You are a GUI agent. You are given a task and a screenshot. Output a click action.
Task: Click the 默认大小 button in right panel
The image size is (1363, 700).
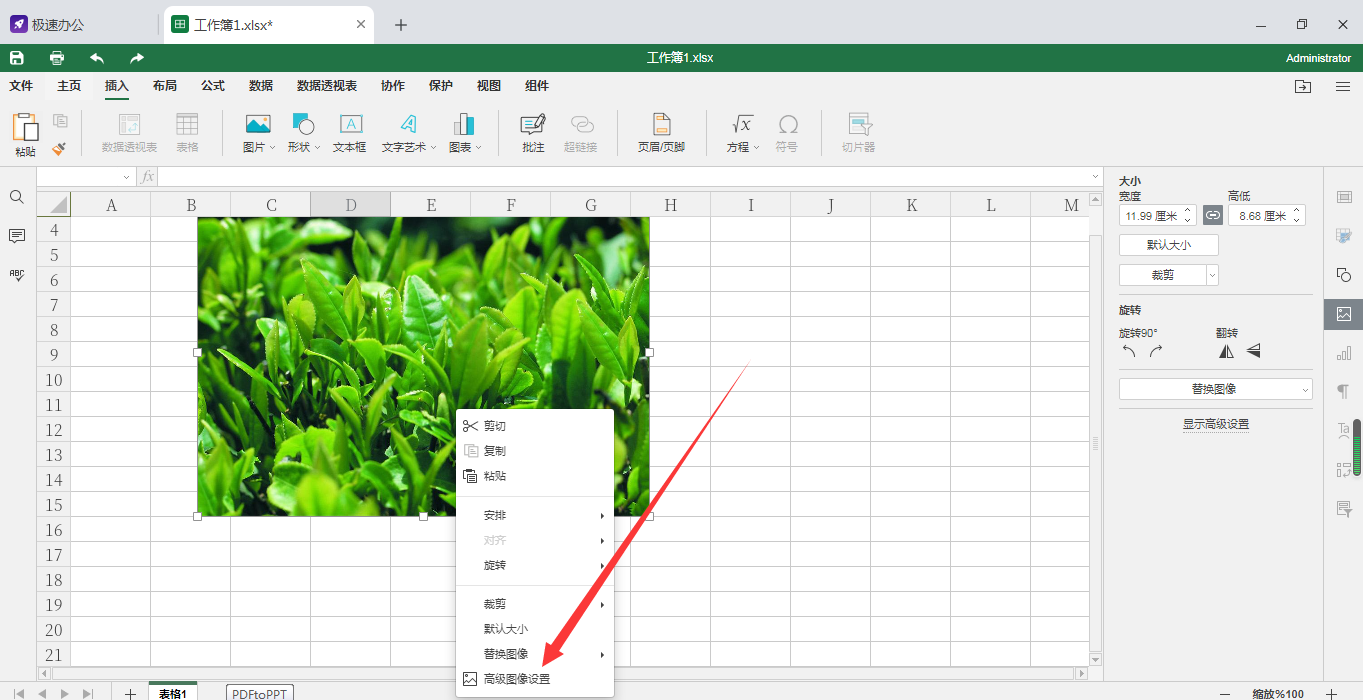coord(1169,245)
